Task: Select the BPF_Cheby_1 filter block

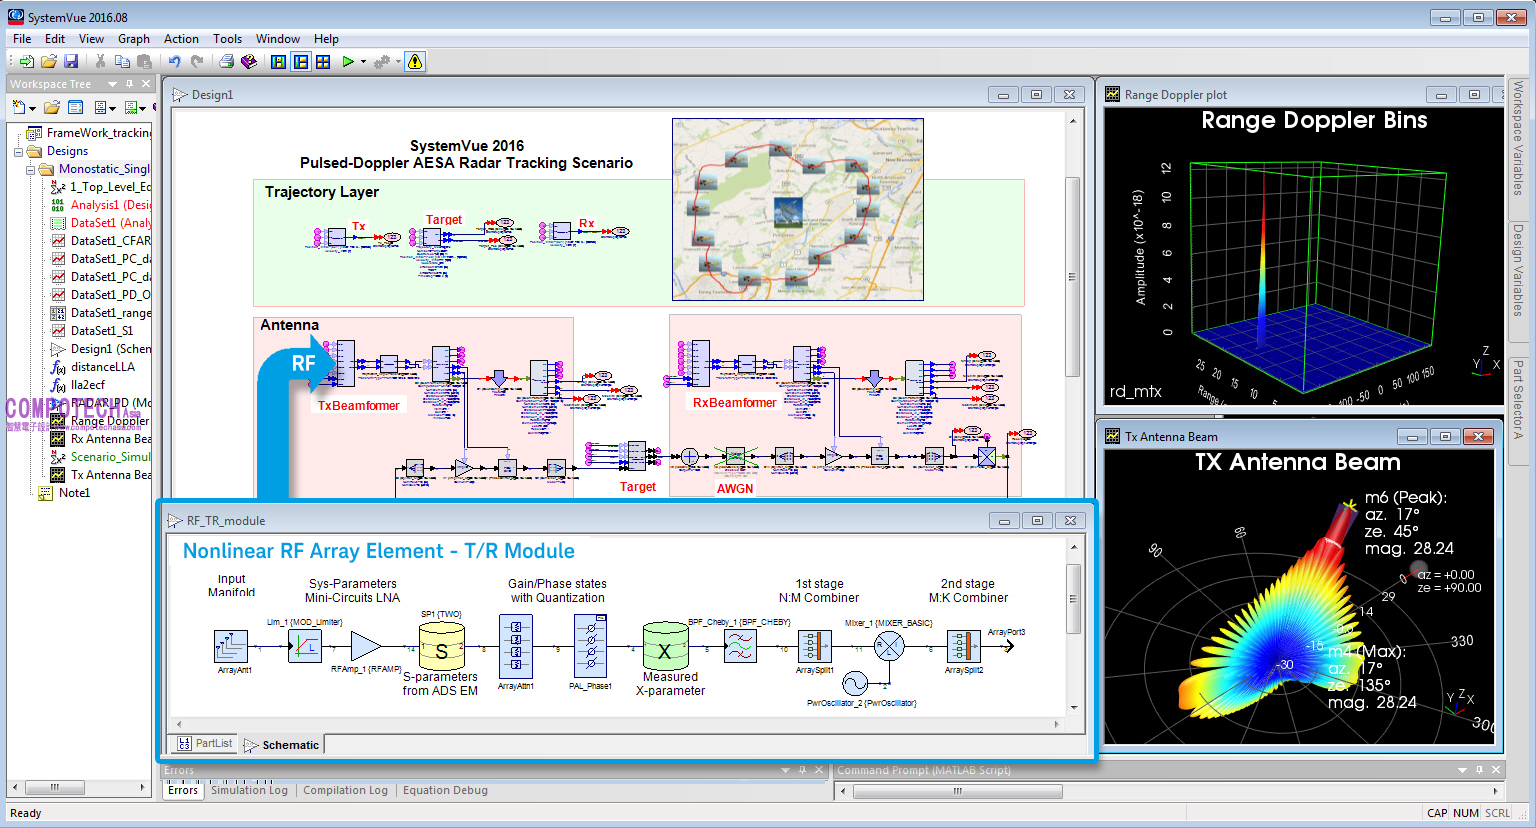Action: 740,647
